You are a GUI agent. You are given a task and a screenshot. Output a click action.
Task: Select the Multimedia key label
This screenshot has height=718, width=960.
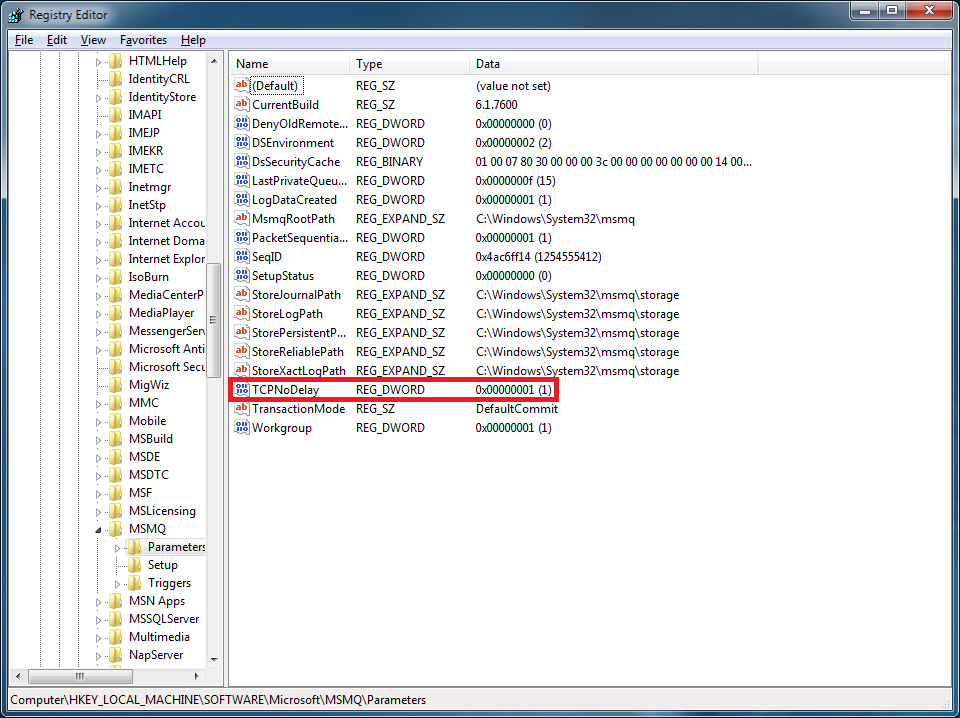(159, 637)
